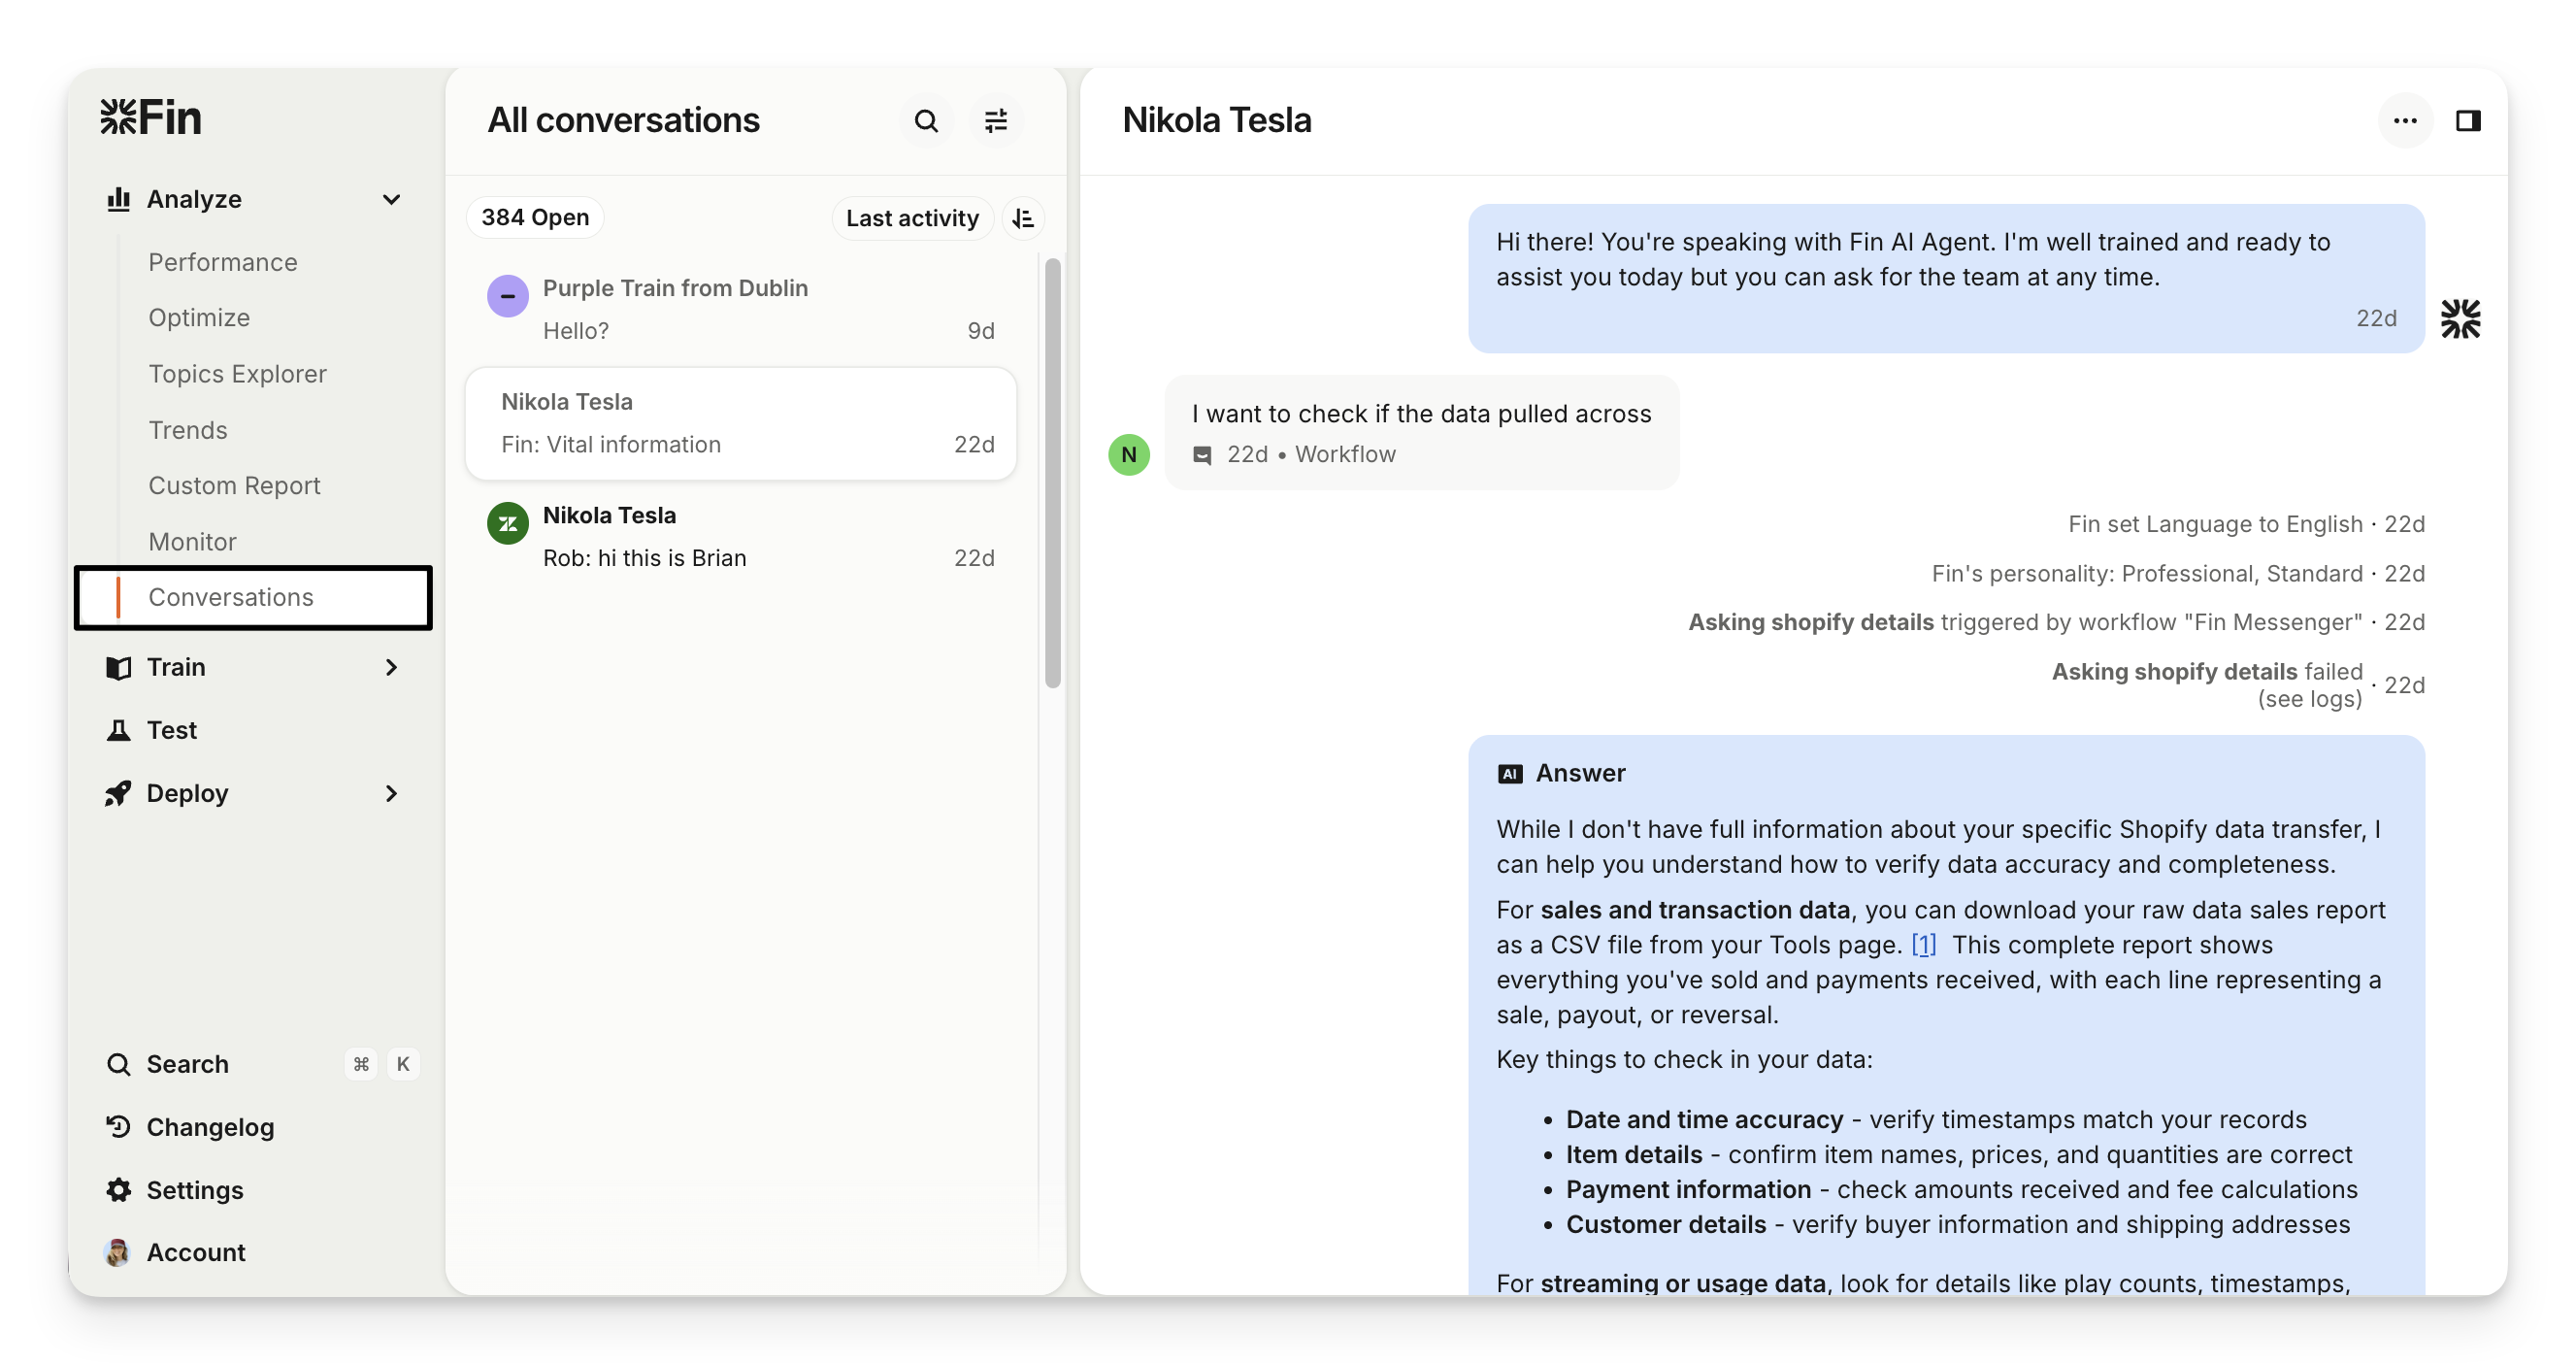
Task: Open citation link [1] in the answer
Action: click(1923, 945)
